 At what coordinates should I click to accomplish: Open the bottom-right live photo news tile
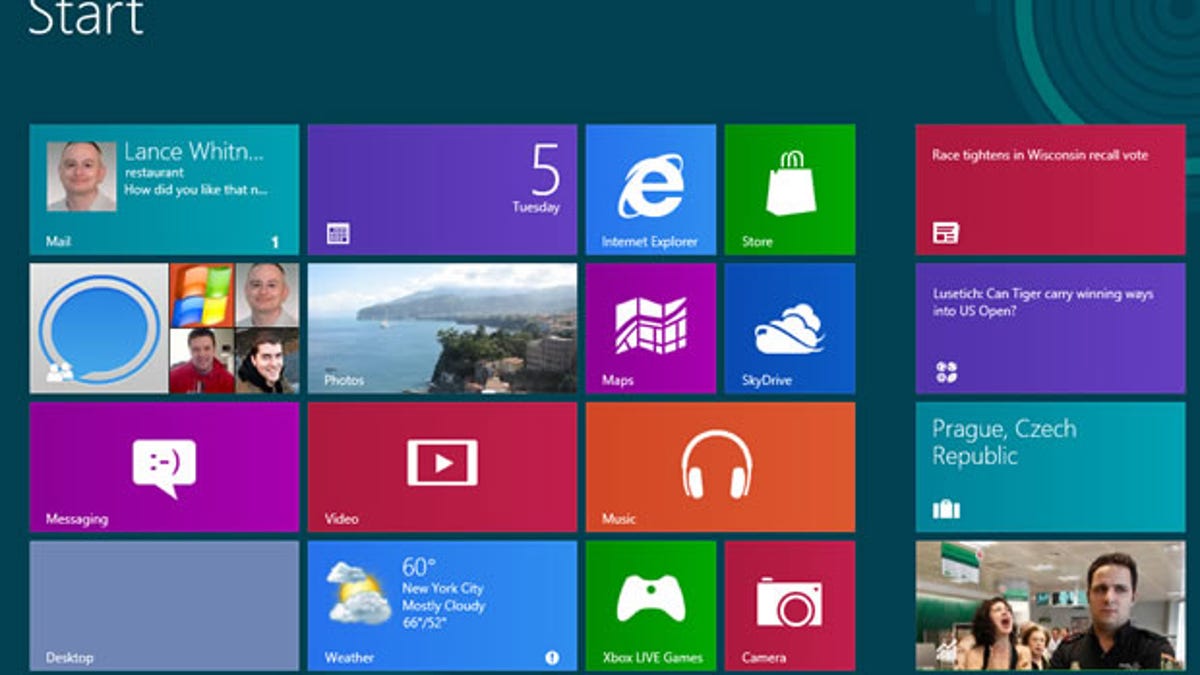pyautogui.click(x=1050, y=605)
